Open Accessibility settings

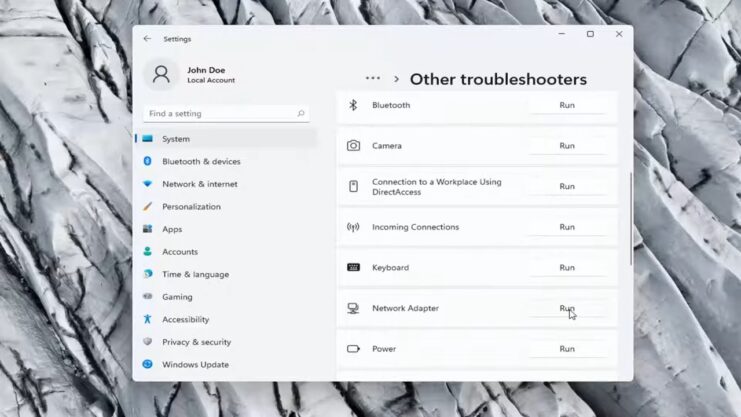point(226,319)
